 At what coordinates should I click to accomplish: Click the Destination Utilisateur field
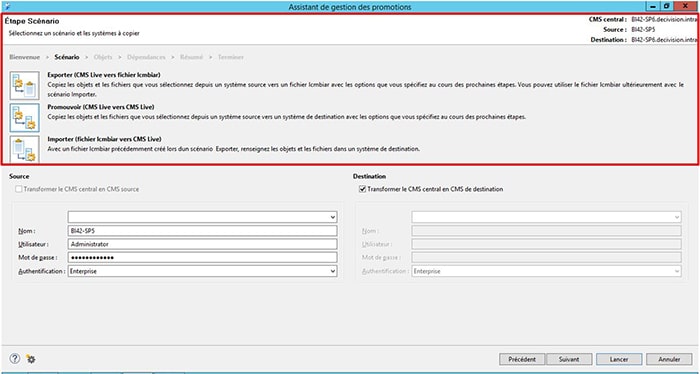pyautogui.click(x=546, y=244)
